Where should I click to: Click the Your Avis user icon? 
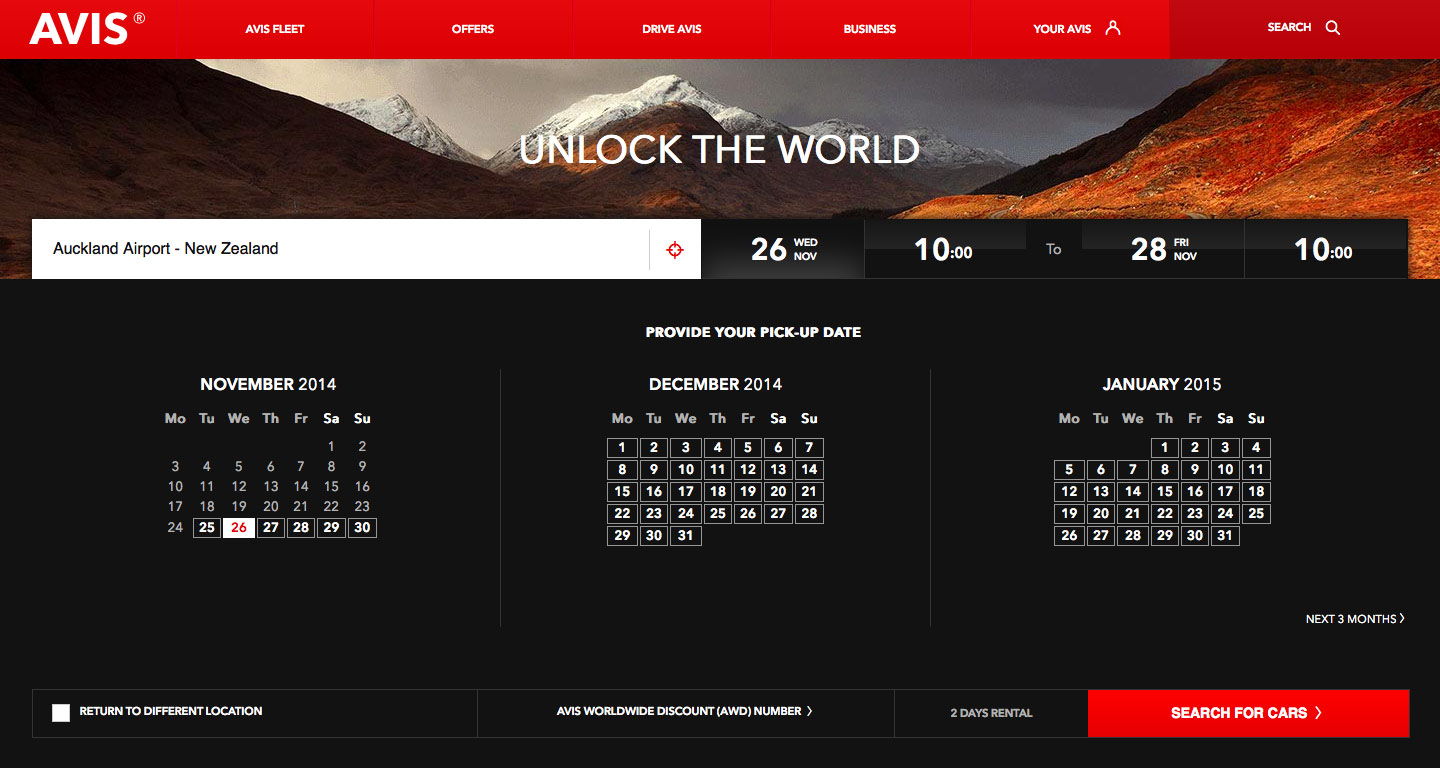1112,28
